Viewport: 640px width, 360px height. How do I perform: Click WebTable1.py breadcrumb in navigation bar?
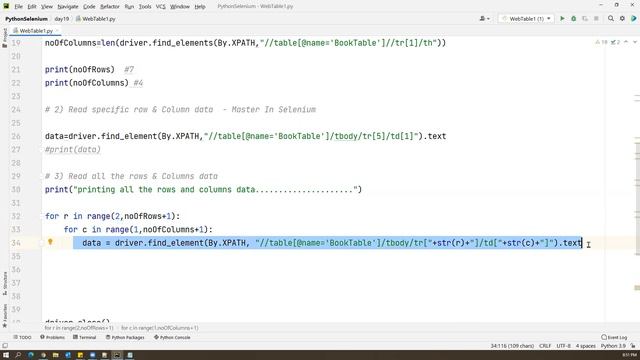click(96, 19)
